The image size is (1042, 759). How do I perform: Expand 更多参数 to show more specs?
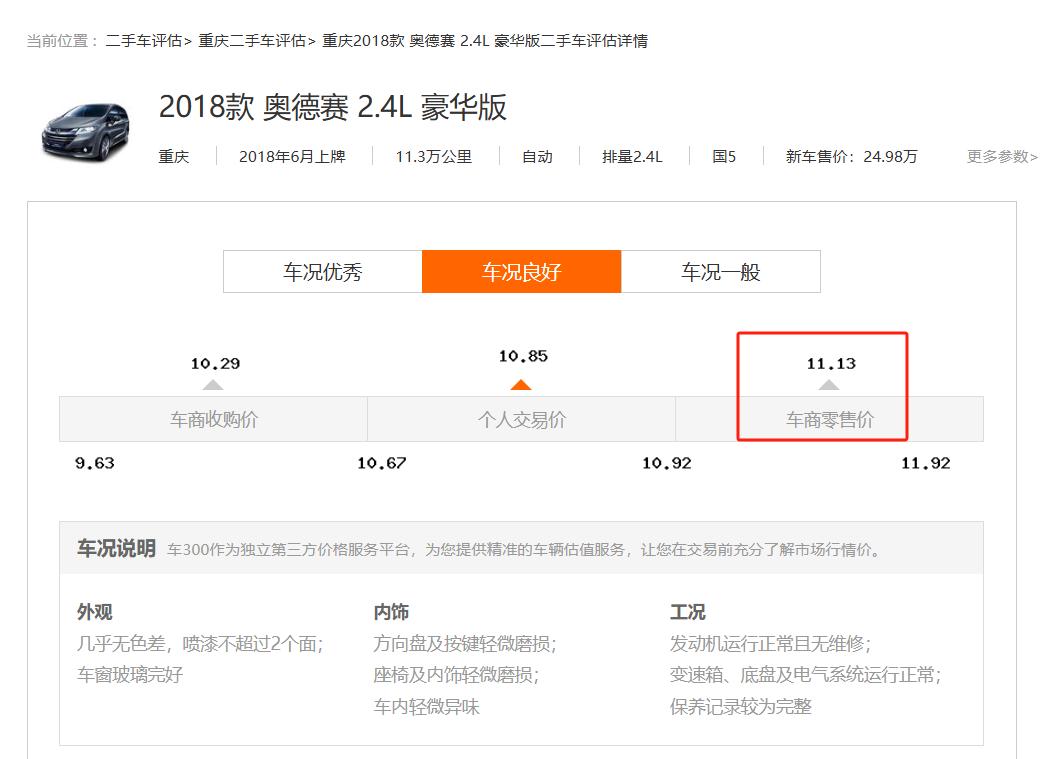point(1001,157)
